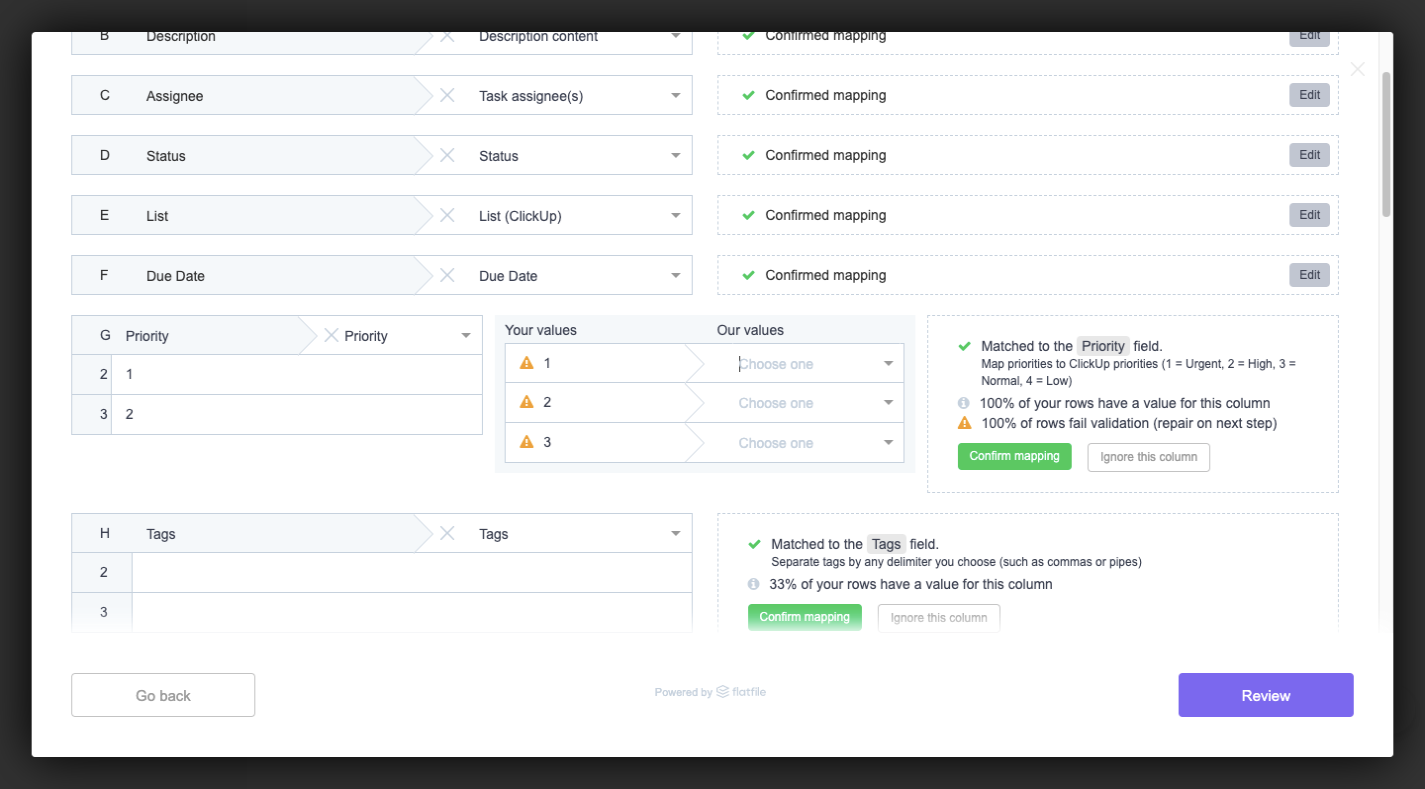The image size is (1425, 789).
Task: Ignore this column for Priority
Action: click(x=1148, y=457)
